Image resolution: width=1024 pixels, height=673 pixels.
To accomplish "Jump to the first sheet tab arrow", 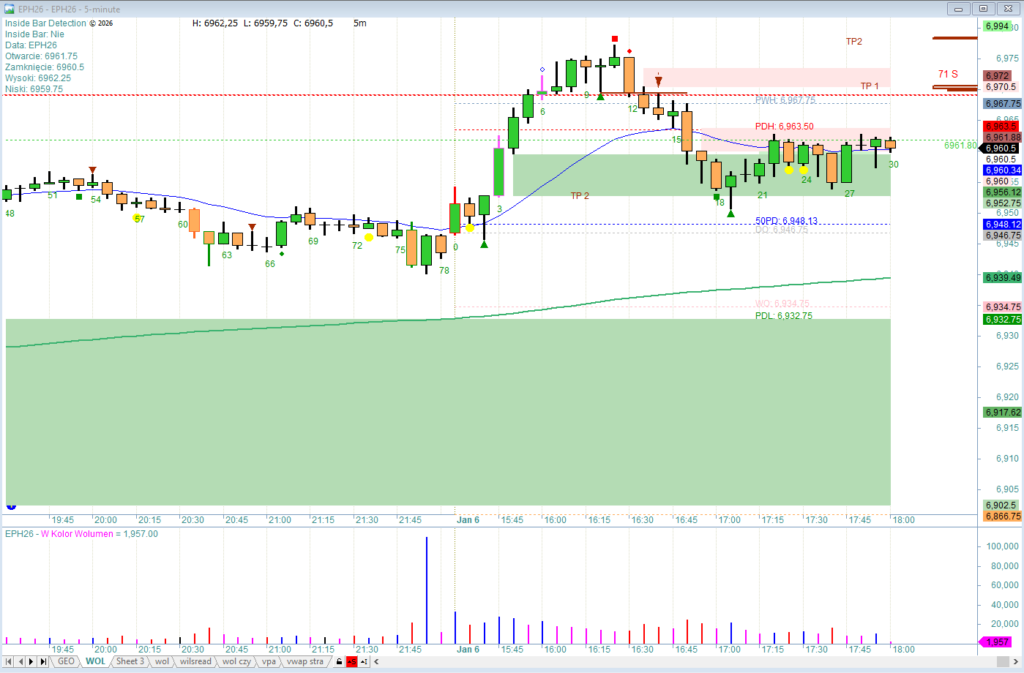I will coord(8,662).
